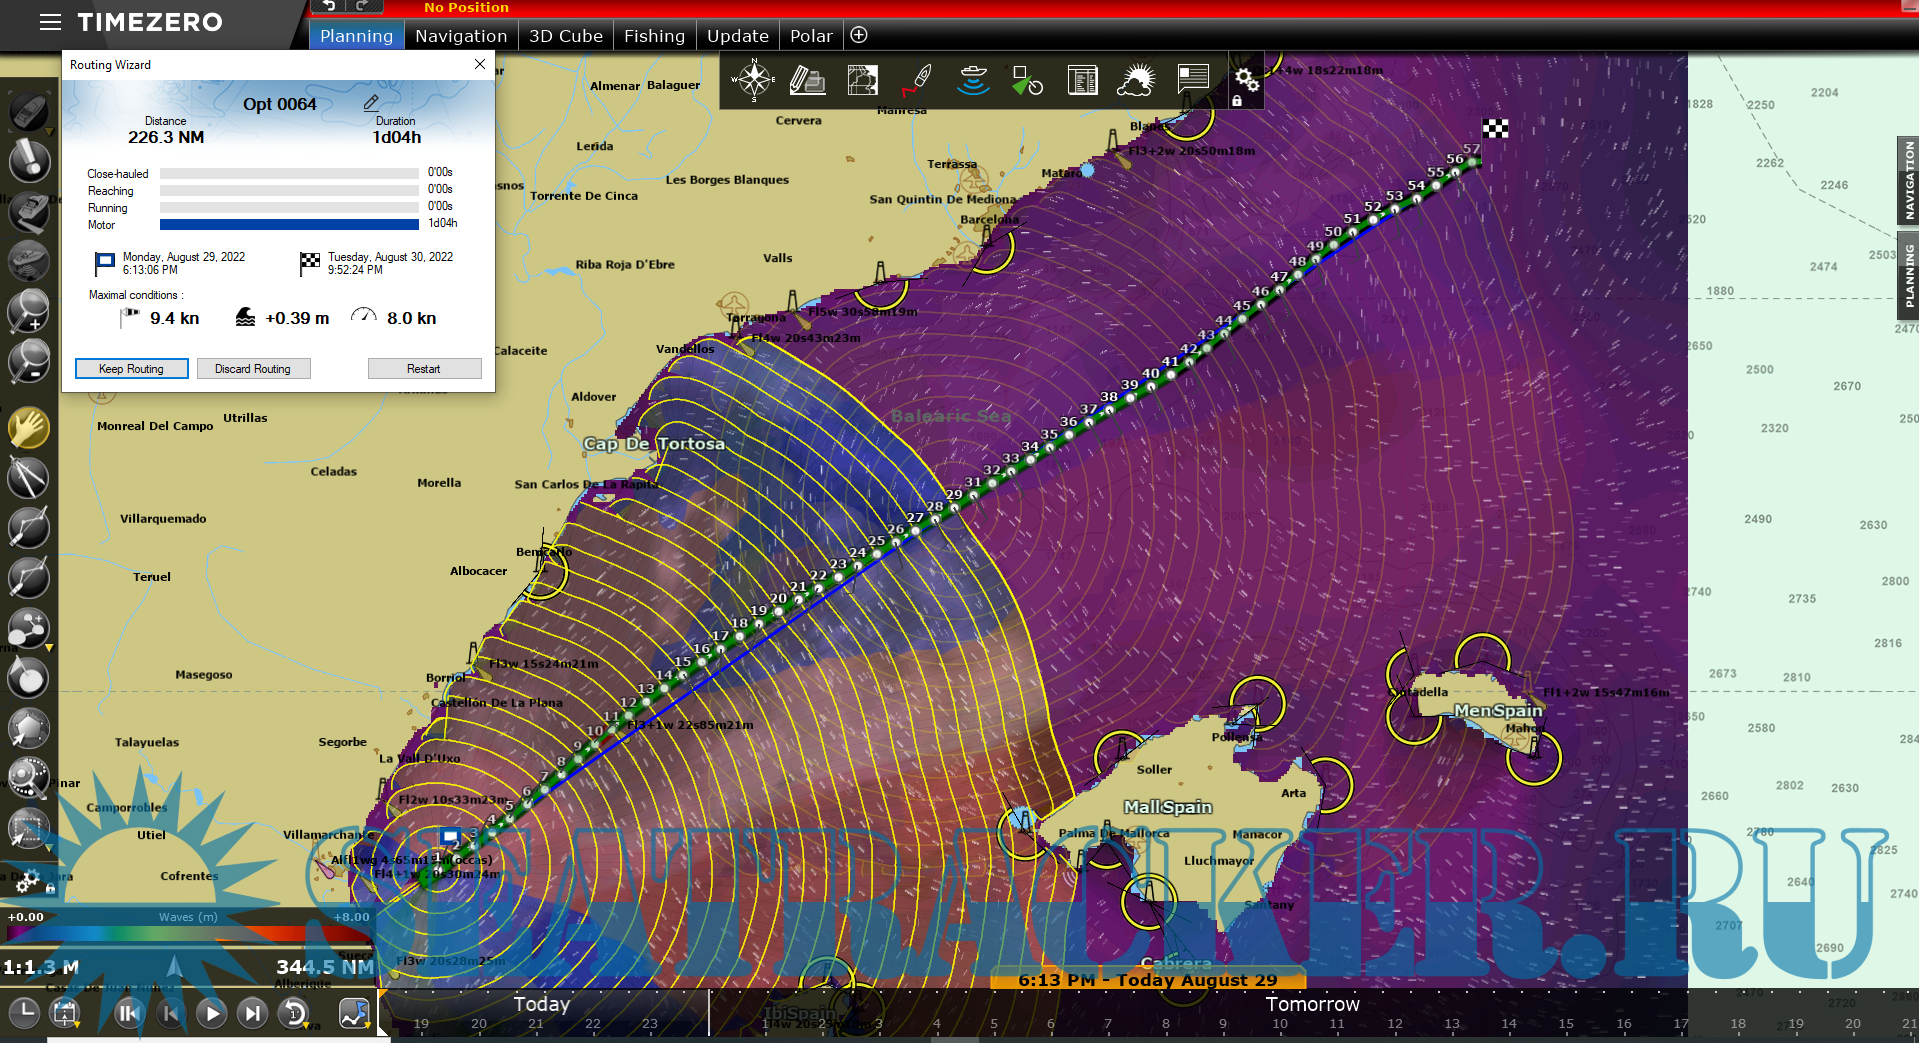This screenshot has width=1919, height=1043.
Task: Open the chart layers map icon
Action: pos(862,80)
